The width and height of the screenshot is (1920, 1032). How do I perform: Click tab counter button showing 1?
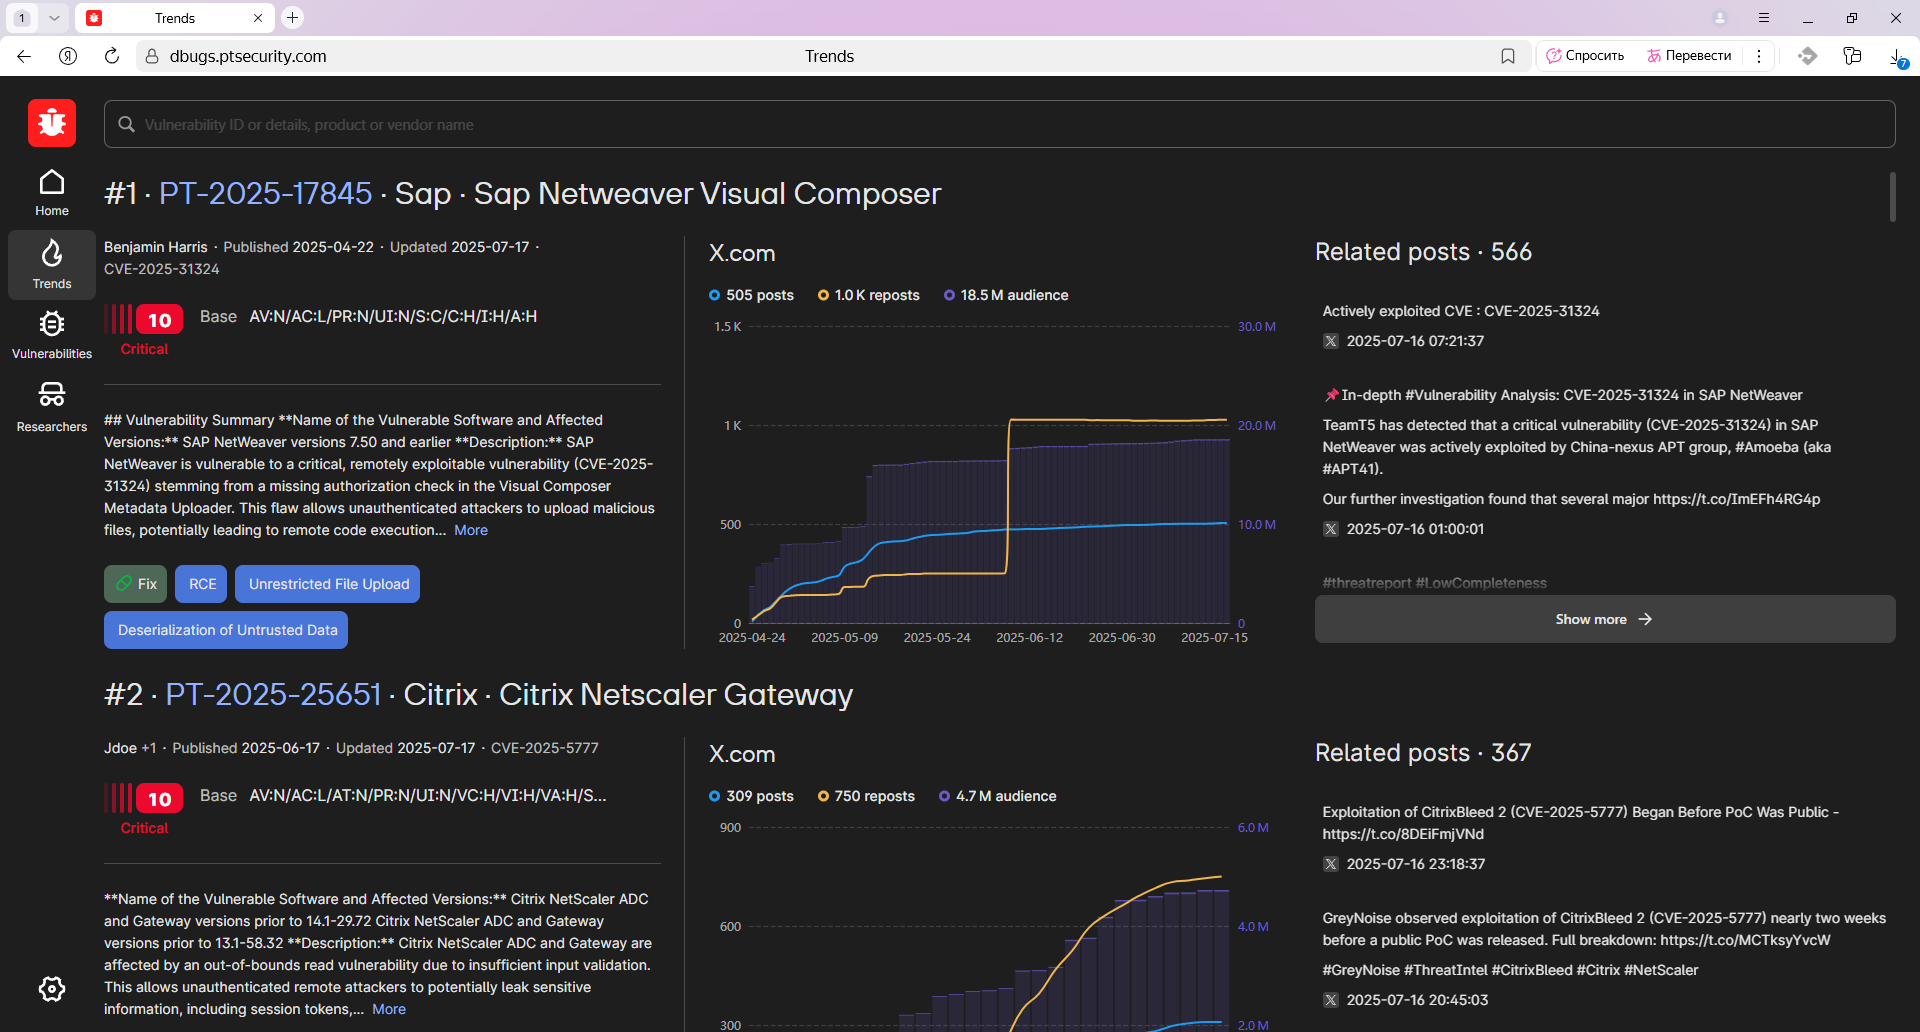point(22,18)
